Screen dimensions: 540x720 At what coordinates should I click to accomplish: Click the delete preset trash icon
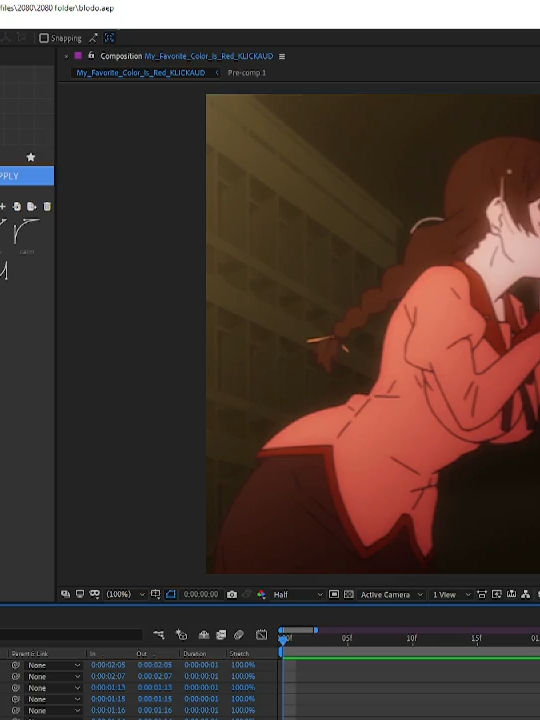click(x=47, y=207)
